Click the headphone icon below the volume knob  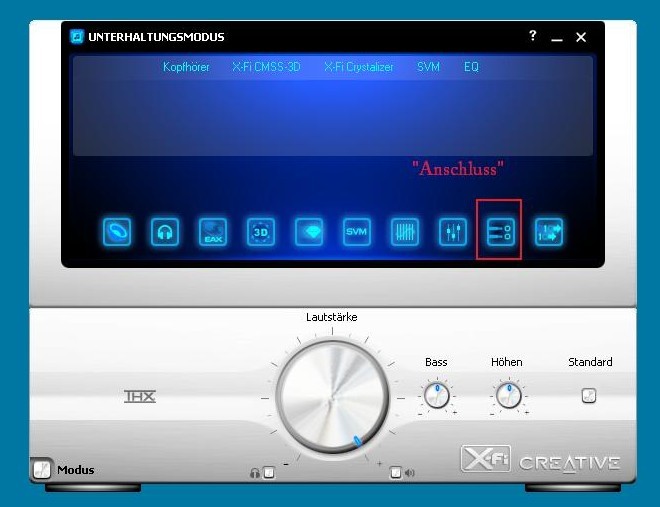coord(254,473)
